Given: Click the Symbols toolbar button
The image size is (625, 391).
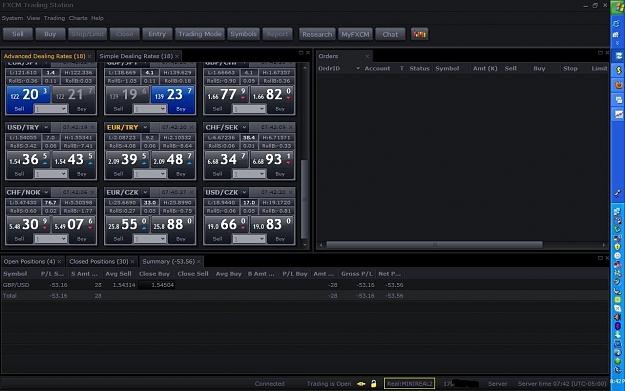Looking at the screenshot, I should (x=243, y=34).
